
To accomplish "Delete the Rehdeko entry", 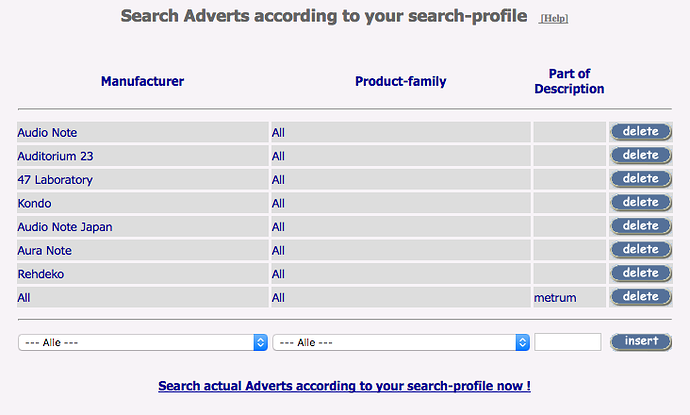I will pyautogui.click(x=641, y=273).
